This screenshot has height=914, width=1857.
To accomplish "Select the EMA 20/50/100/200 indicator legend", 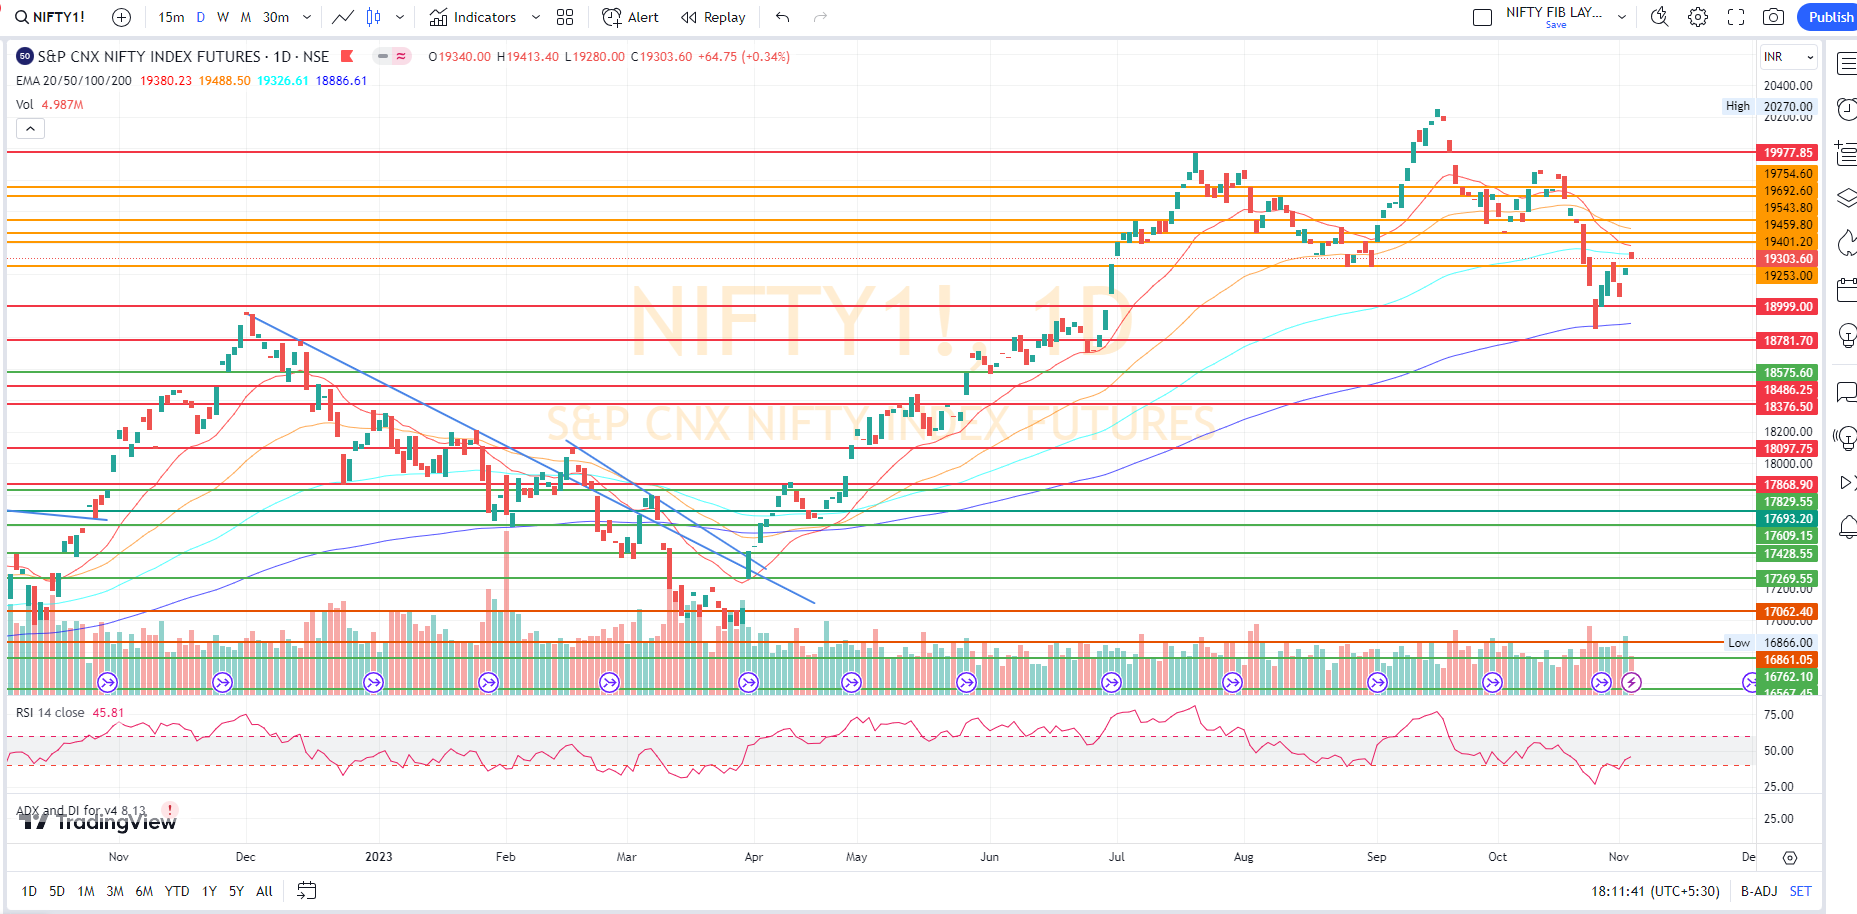I will (x=74, y=81).
